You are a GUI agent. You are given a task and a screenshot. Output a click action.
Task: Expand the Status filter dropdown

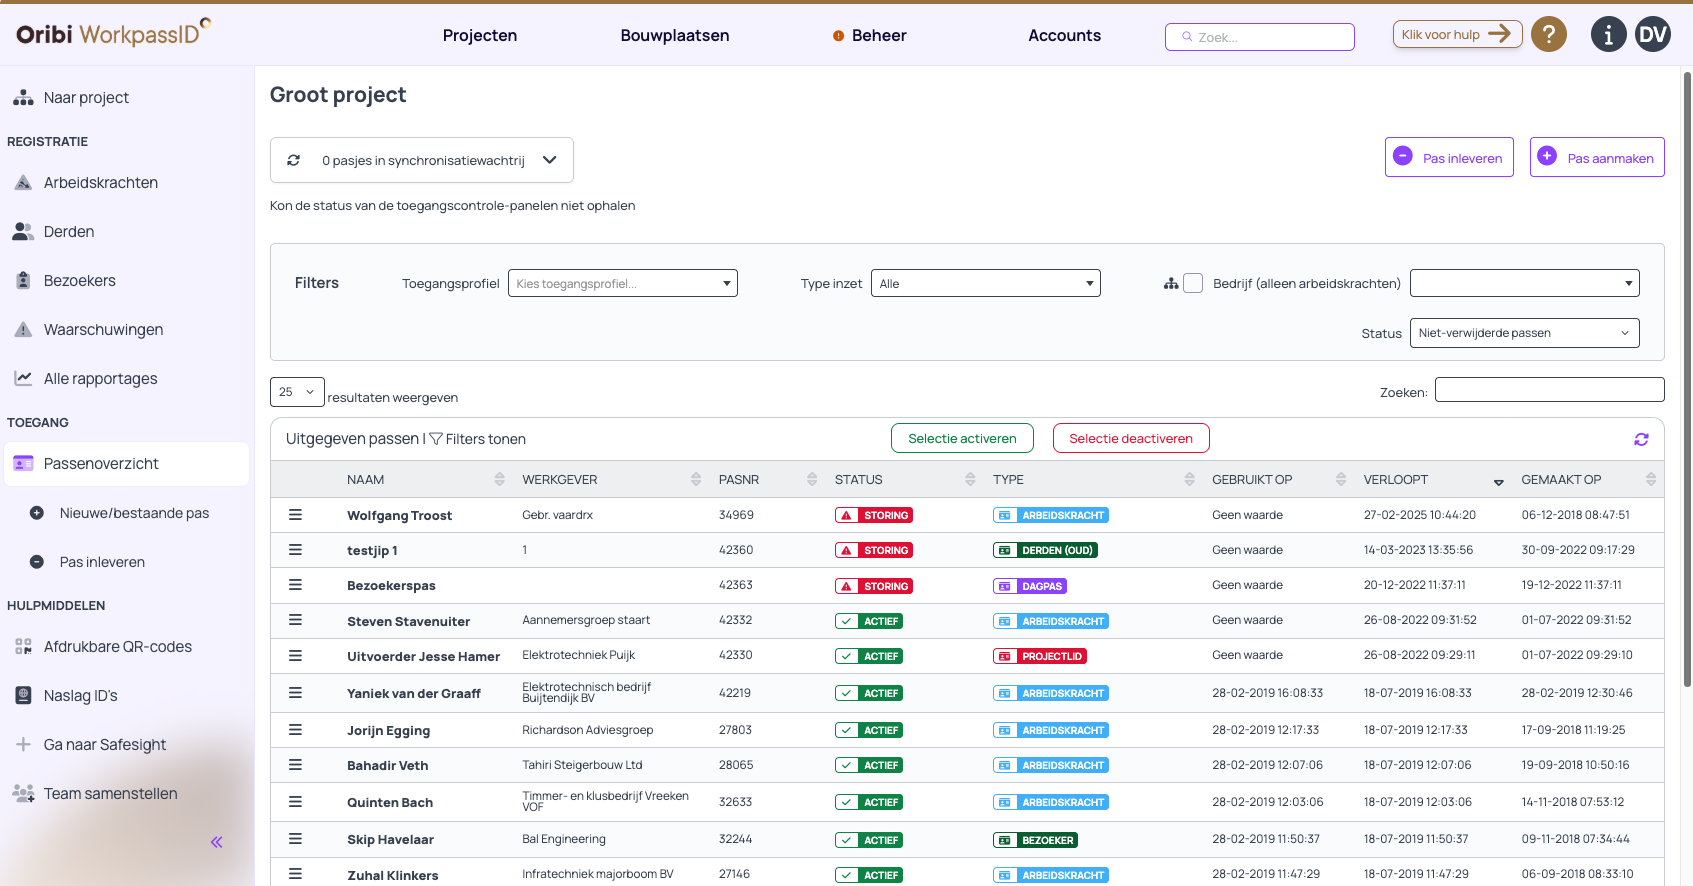pos(1523,333)
